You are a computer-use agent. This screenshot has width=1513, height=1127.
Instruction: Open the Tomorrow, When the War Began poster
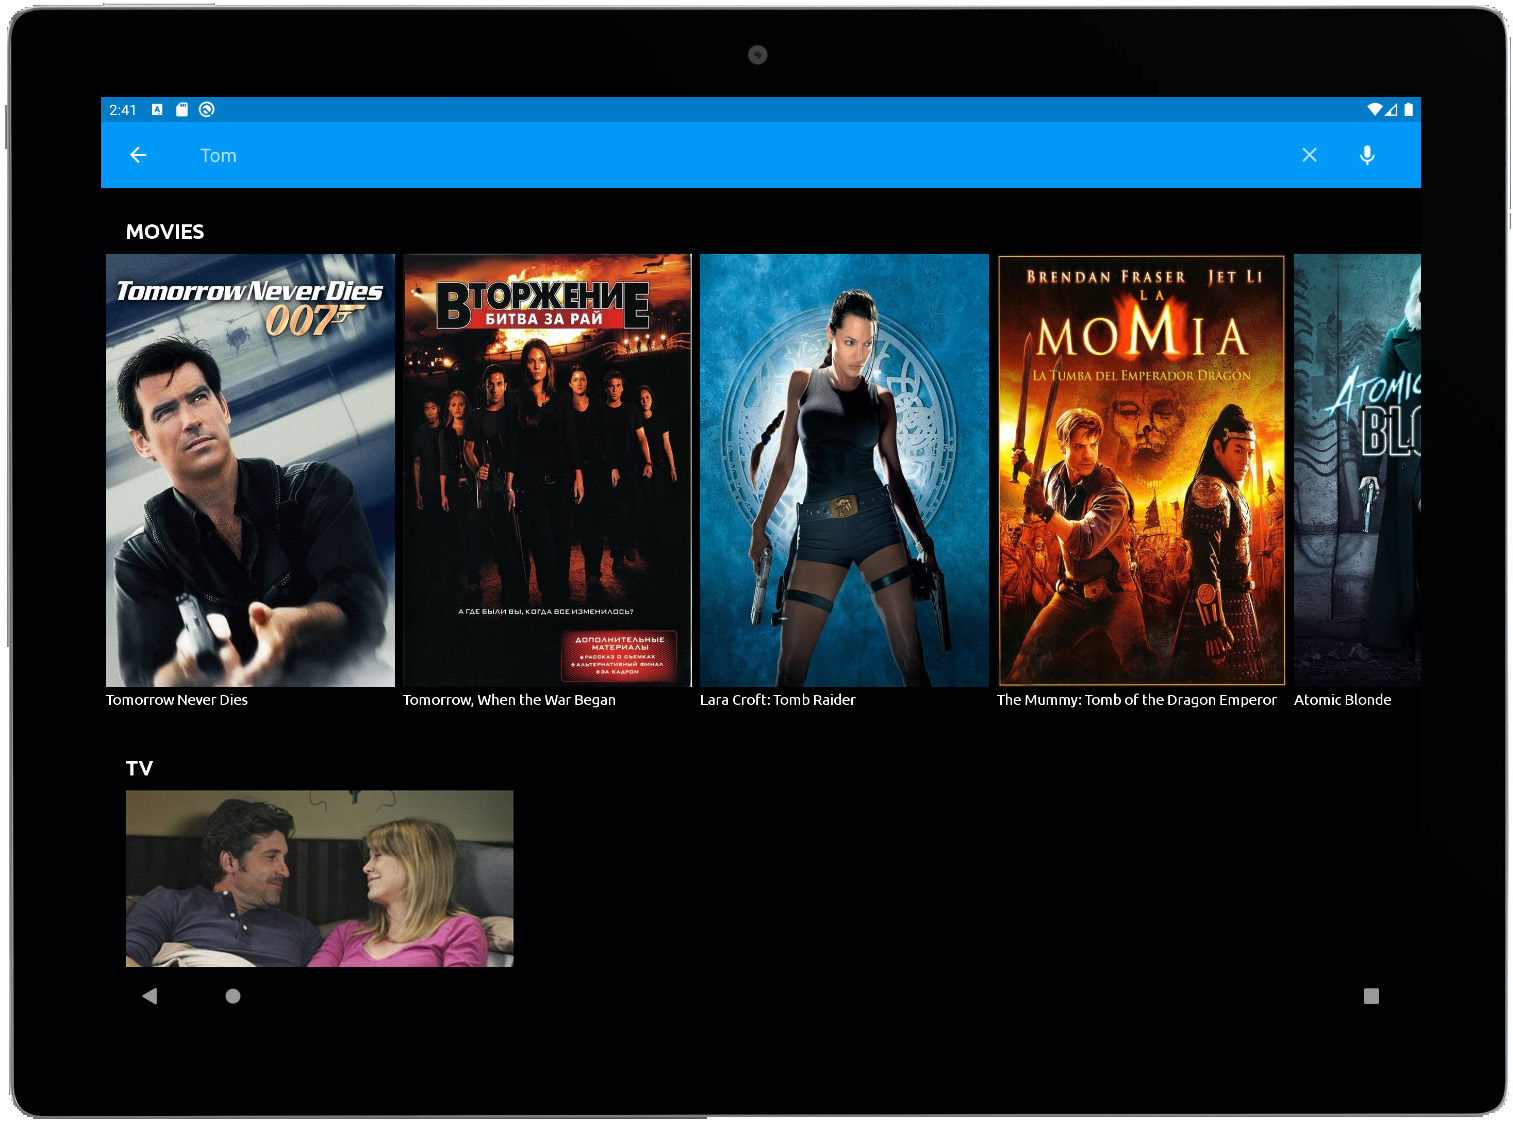click(547, 470)
